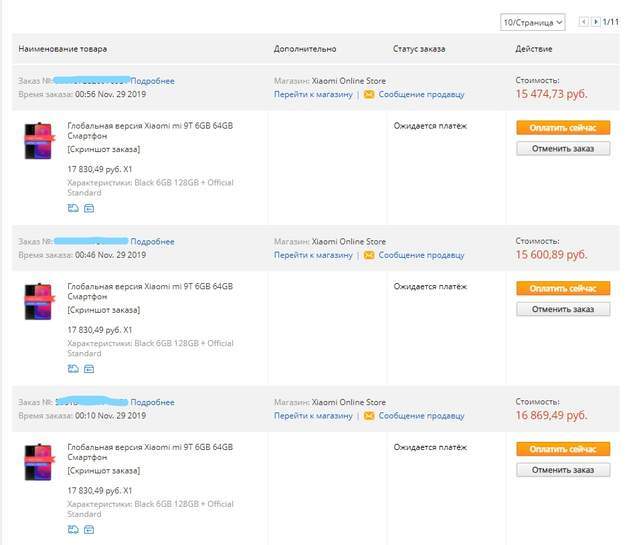Click envelope icon for the 16 869,49 руб. order
629x545 pixels.
pos(369,416)
